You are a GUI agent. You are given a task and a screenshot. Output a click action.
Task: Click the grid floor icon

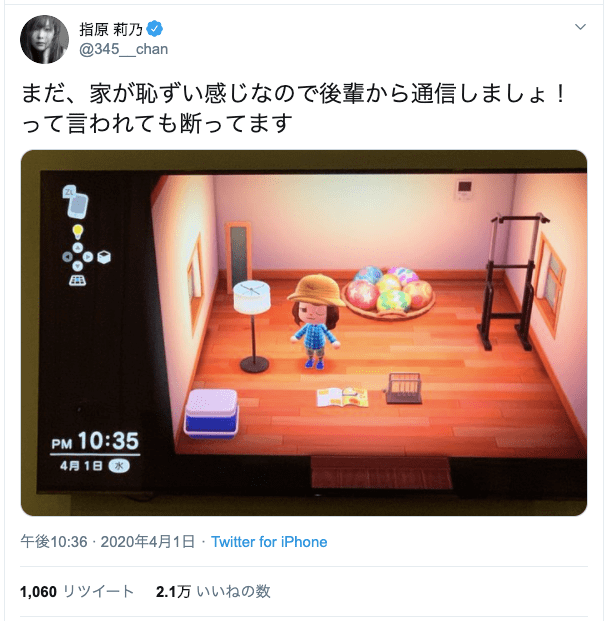click(x=78, y=280)
